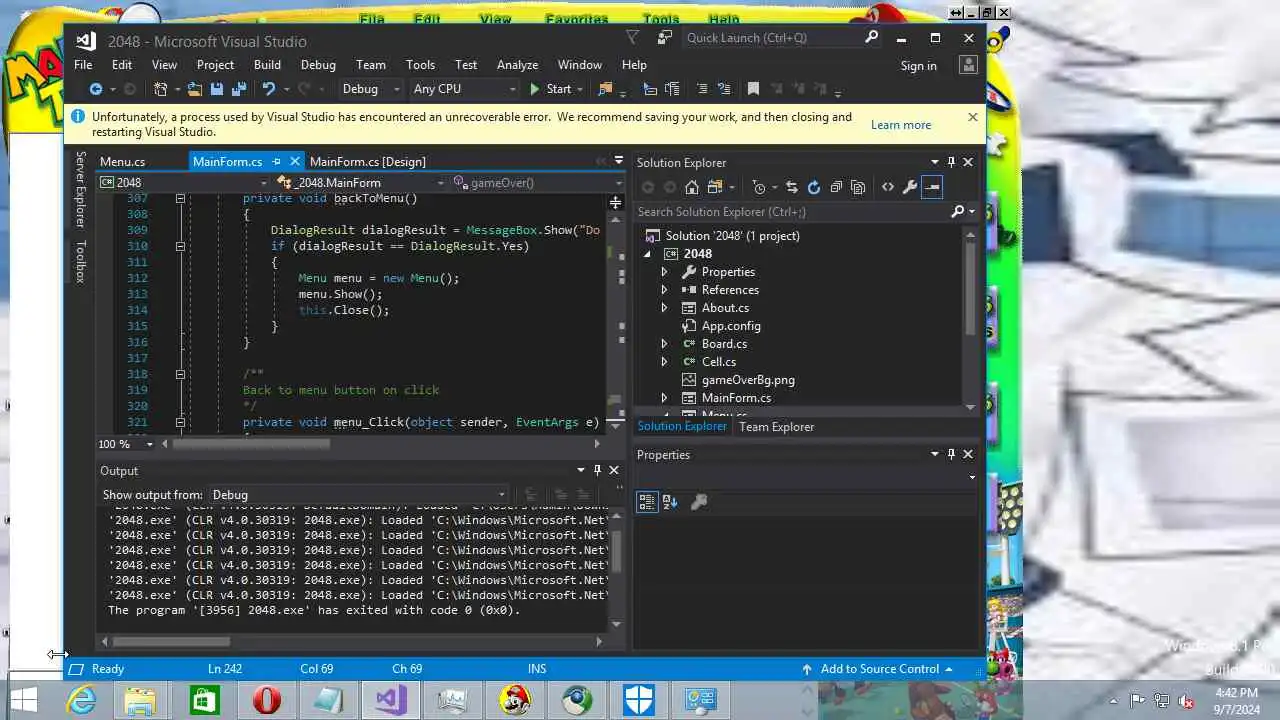
Task: Open the Team menu
Action: tap(371, 65)
